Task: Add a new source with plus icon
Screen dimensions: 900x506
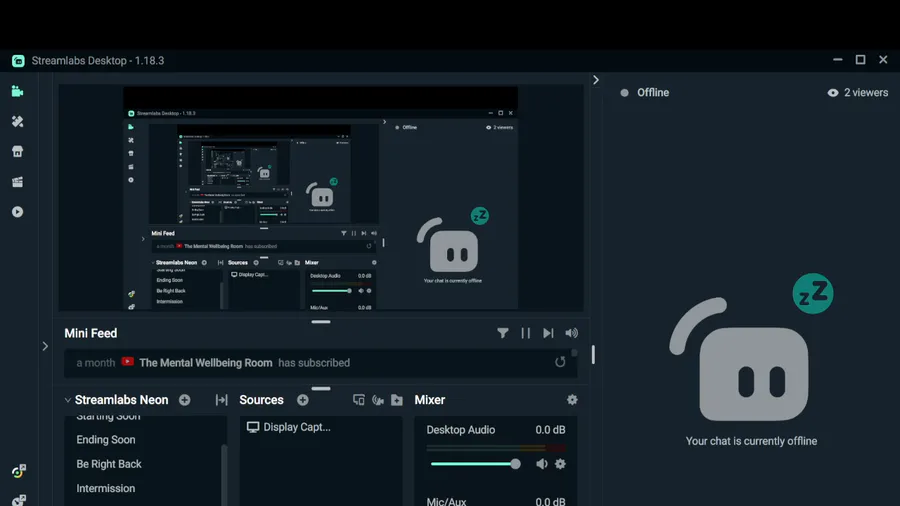Action: click(x=302, y=400)
